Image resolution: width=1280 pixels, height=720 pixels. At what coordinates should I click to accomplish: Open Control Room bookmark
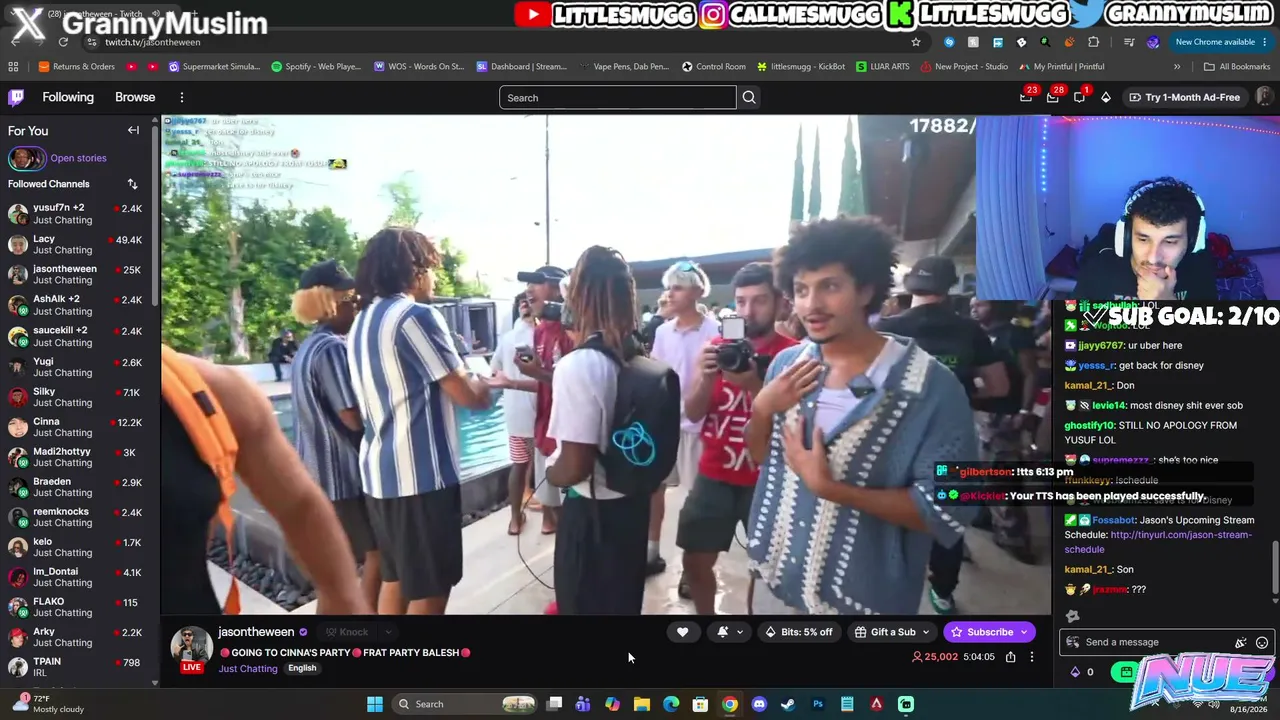(x=714, y=67)
